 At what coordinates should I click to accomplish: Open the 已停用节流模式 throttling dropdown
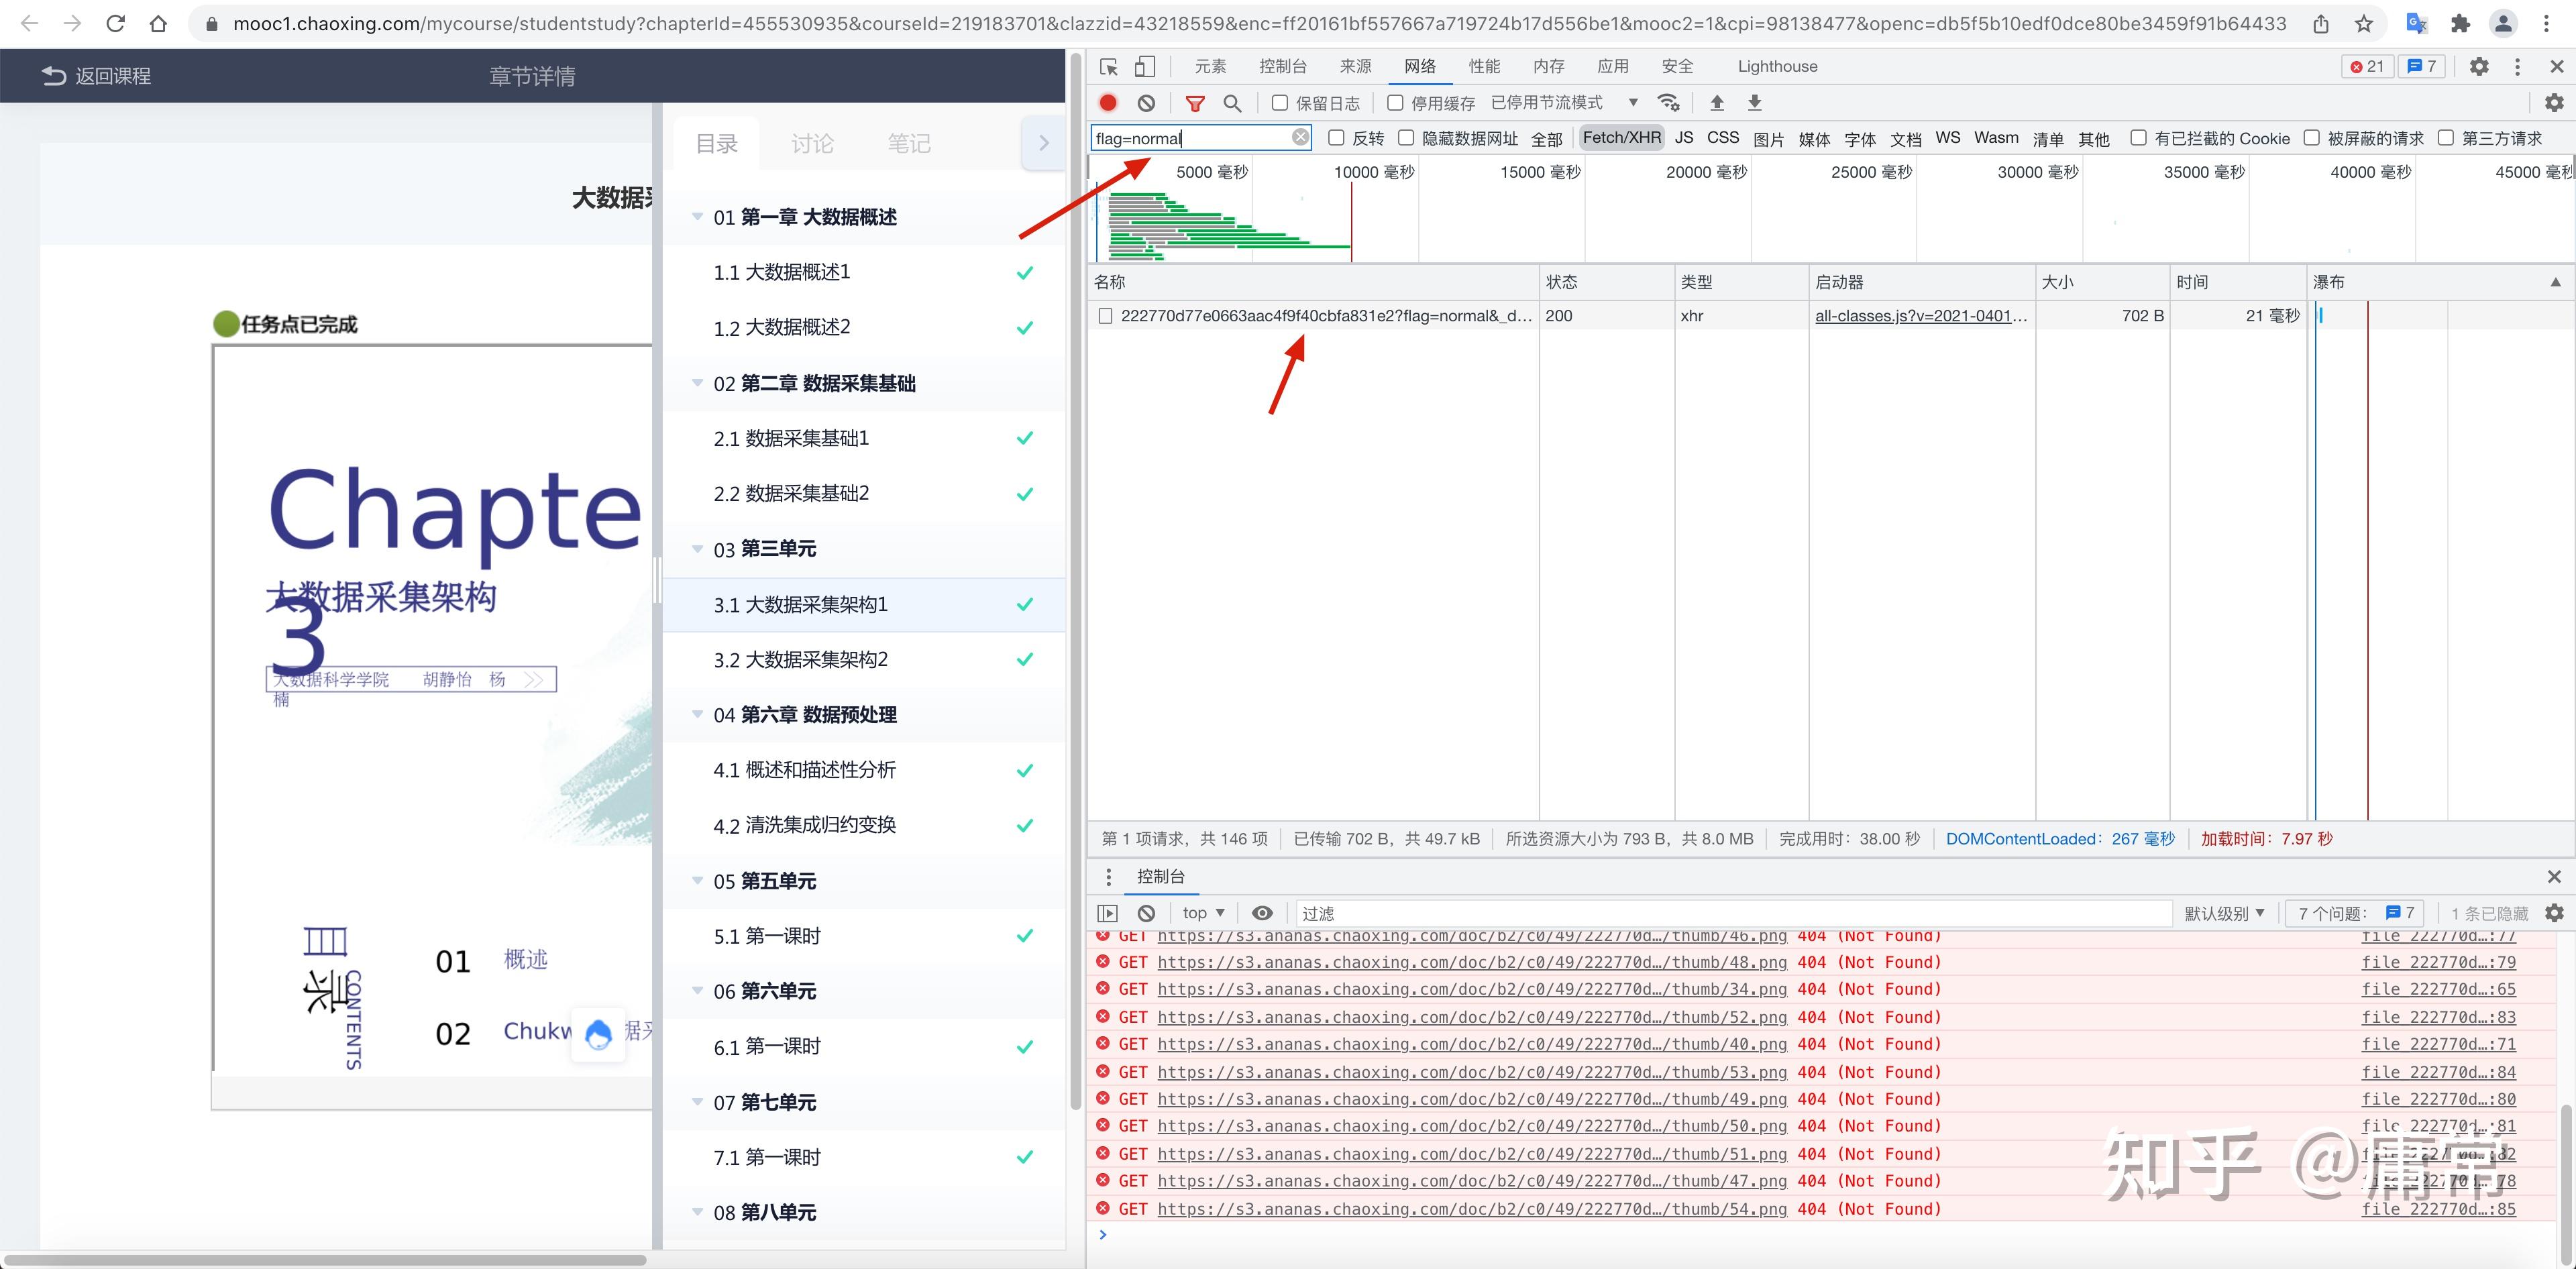coord(1564,103)
